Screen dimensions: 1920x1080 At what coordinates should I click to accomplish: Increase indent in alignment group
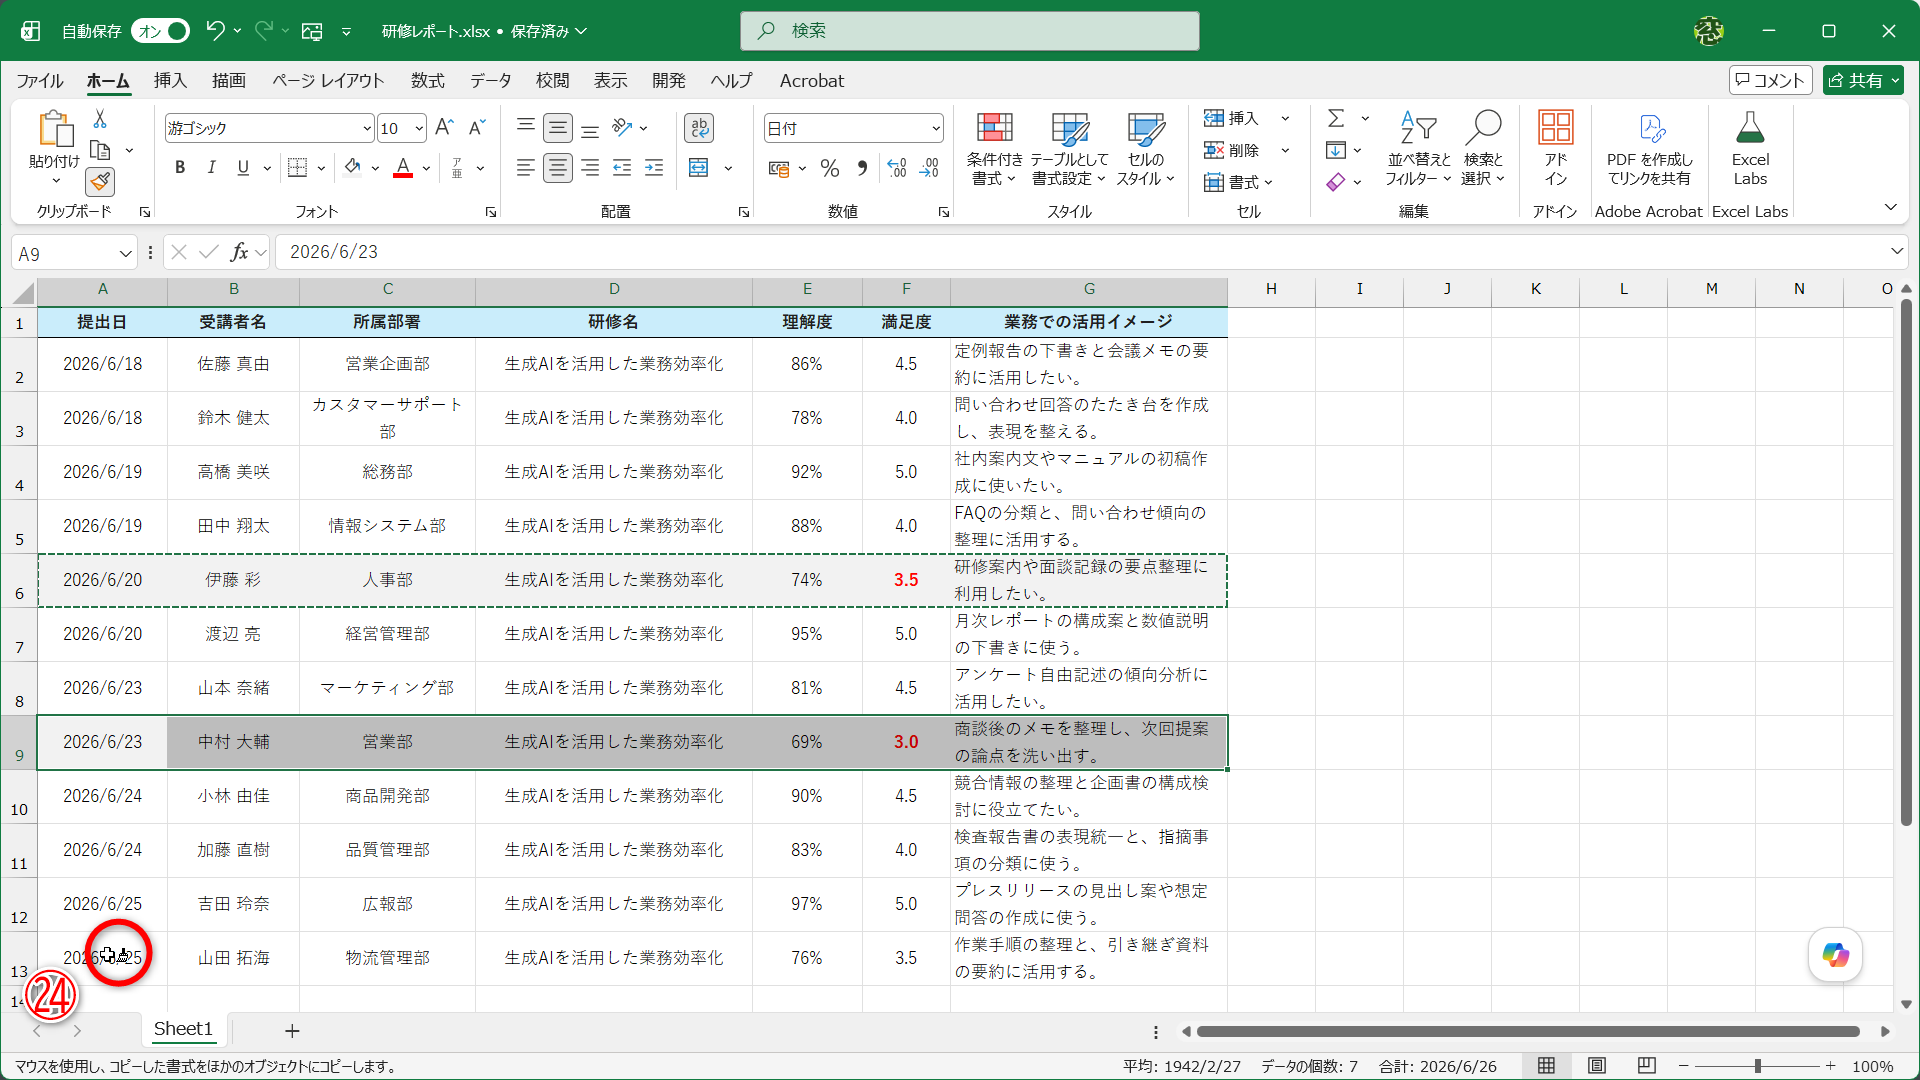654,167
